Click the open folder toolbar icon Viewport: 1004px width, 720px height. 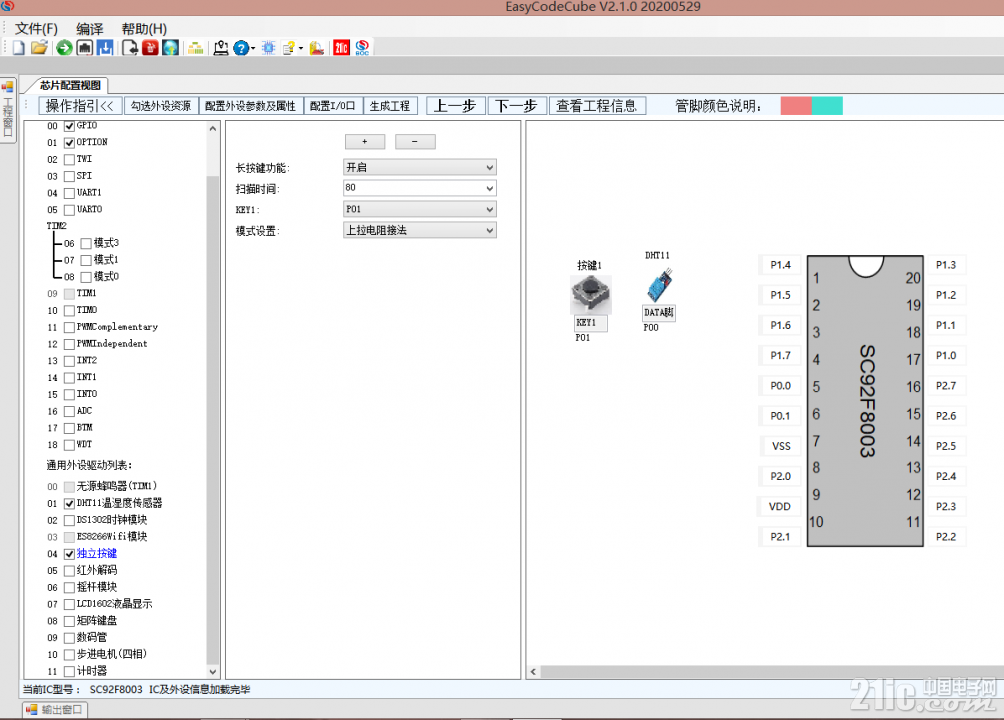(39, 48)
